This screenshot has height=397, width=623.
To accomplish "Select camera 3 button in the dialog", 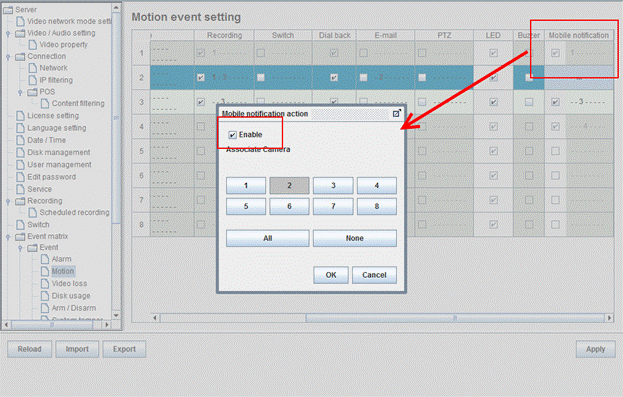I will point(333,186).
